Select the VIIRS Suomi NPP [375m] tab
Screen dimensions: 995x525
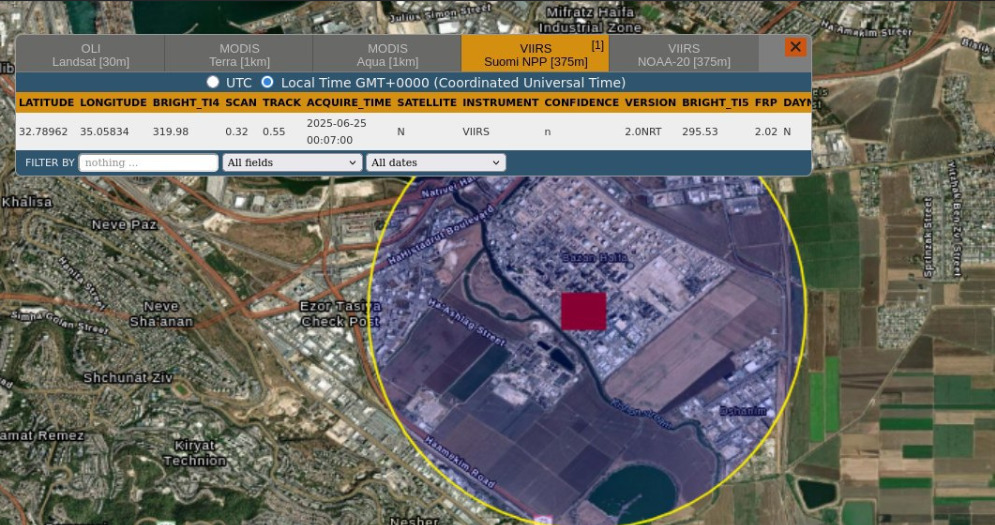pos(535,53)
